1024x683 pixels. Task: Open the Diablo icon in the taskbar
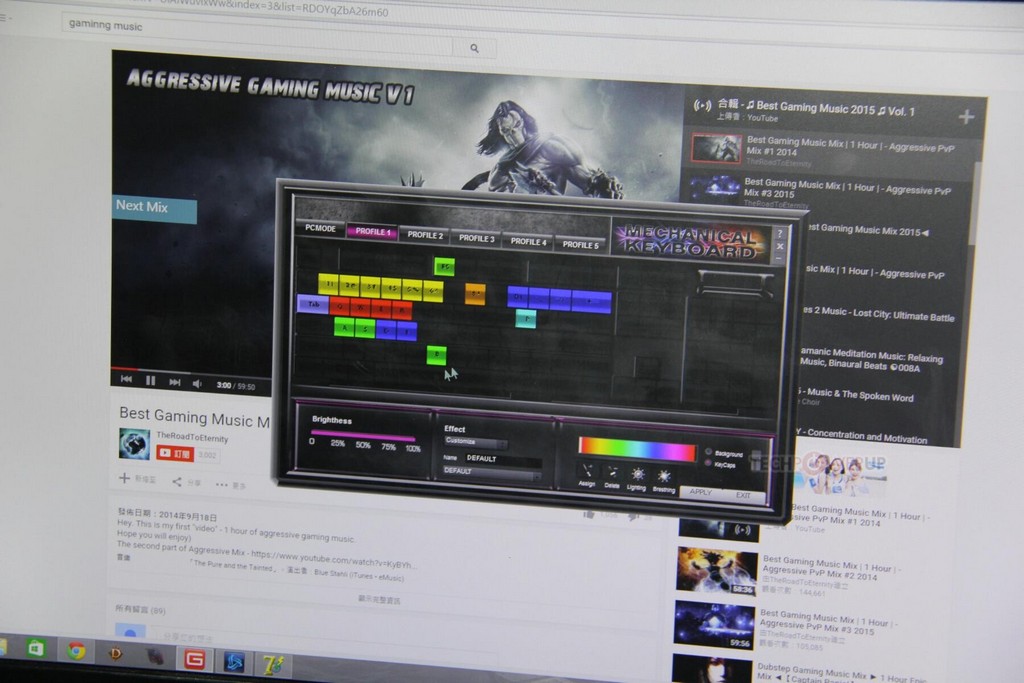tap(116, 654)
